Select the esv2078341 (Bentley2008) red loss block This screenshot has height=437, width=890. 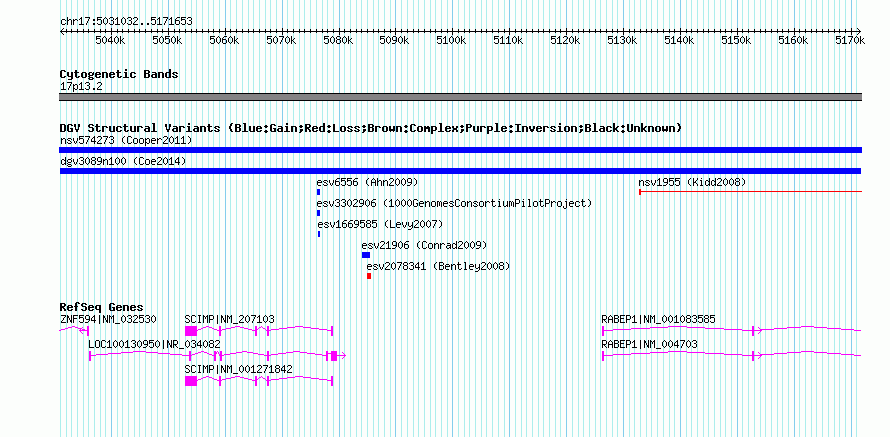pyautogui.click(x=369, y=276)
